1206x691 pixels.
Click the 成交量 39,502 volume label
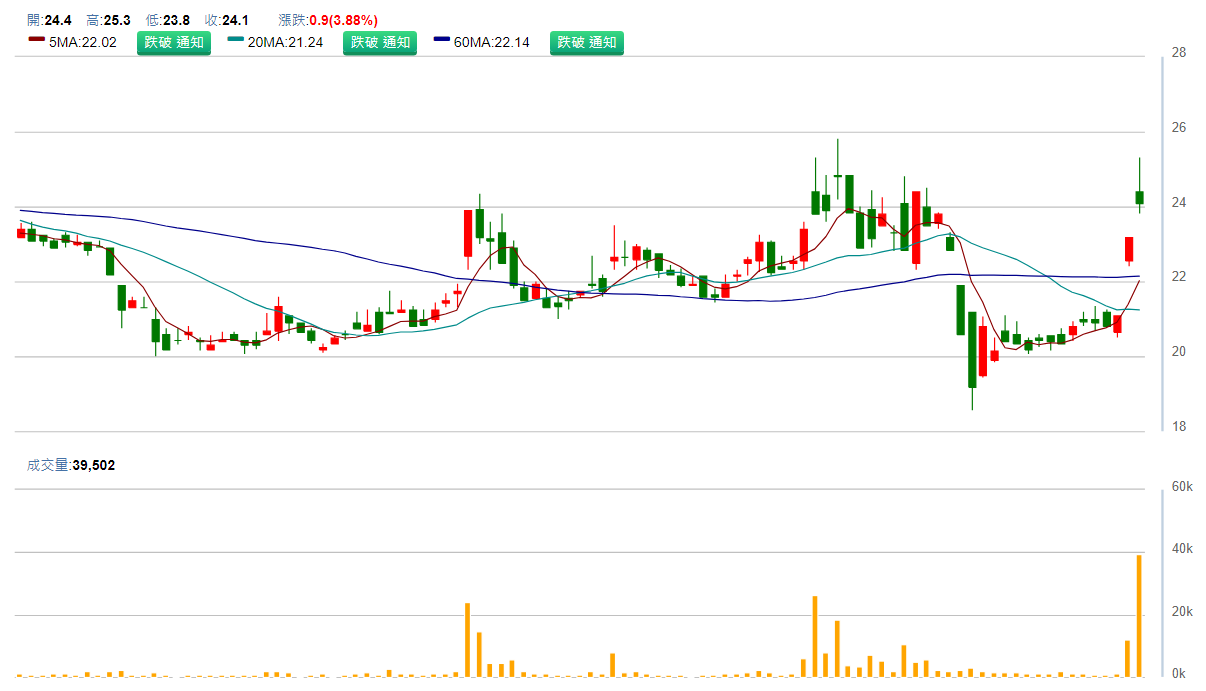coord(71,465)
